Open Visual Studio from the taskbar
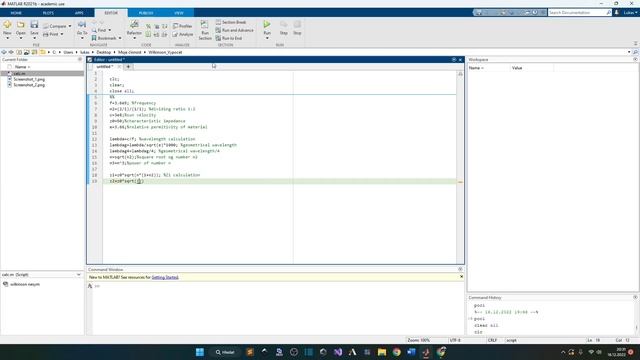This screenshot has width=640, height=360. click(338, 352)
